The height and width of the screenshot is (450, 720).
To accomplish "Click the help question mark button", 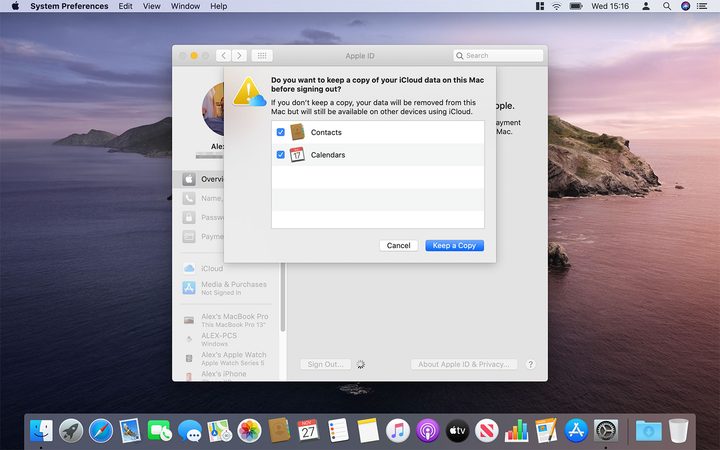I will 530,364.
